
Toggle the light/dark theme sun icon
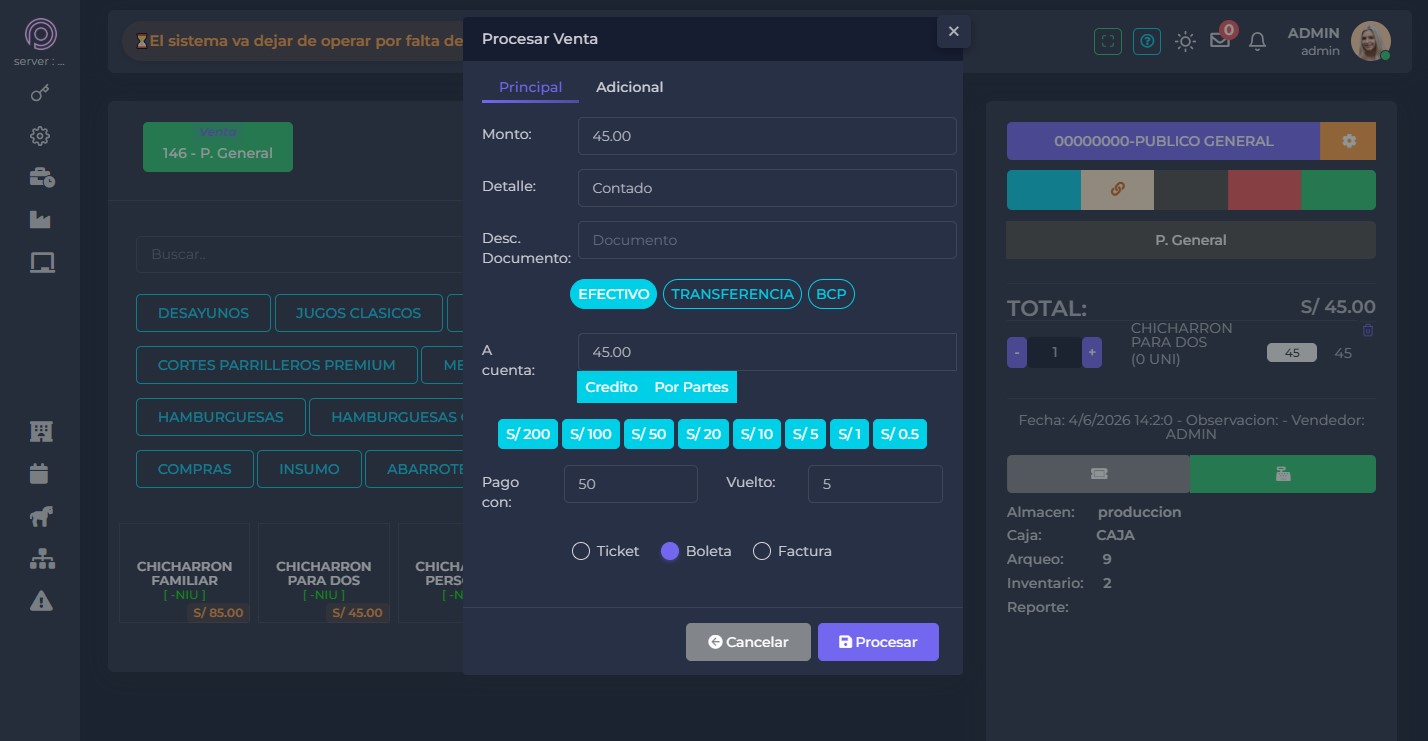tap(1185, 41)
